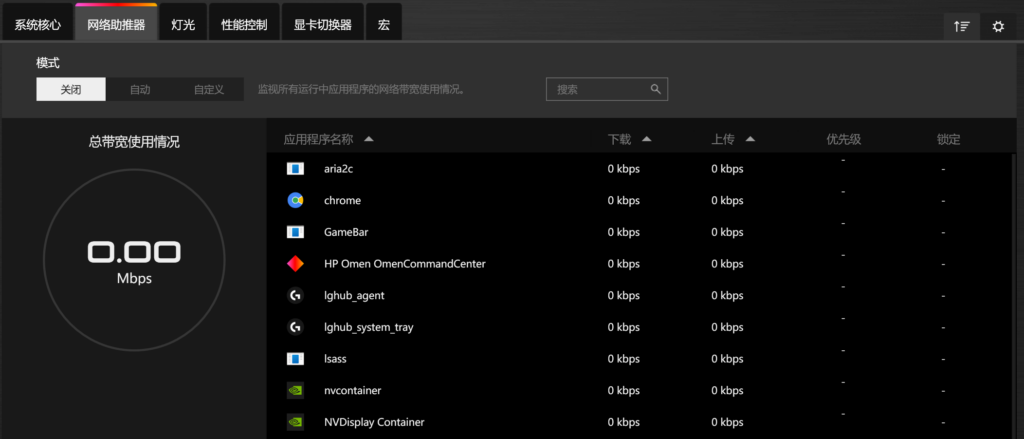Select the lsass row name
Viewport: 1024px width, 439px height.
(x=336, y=359)
